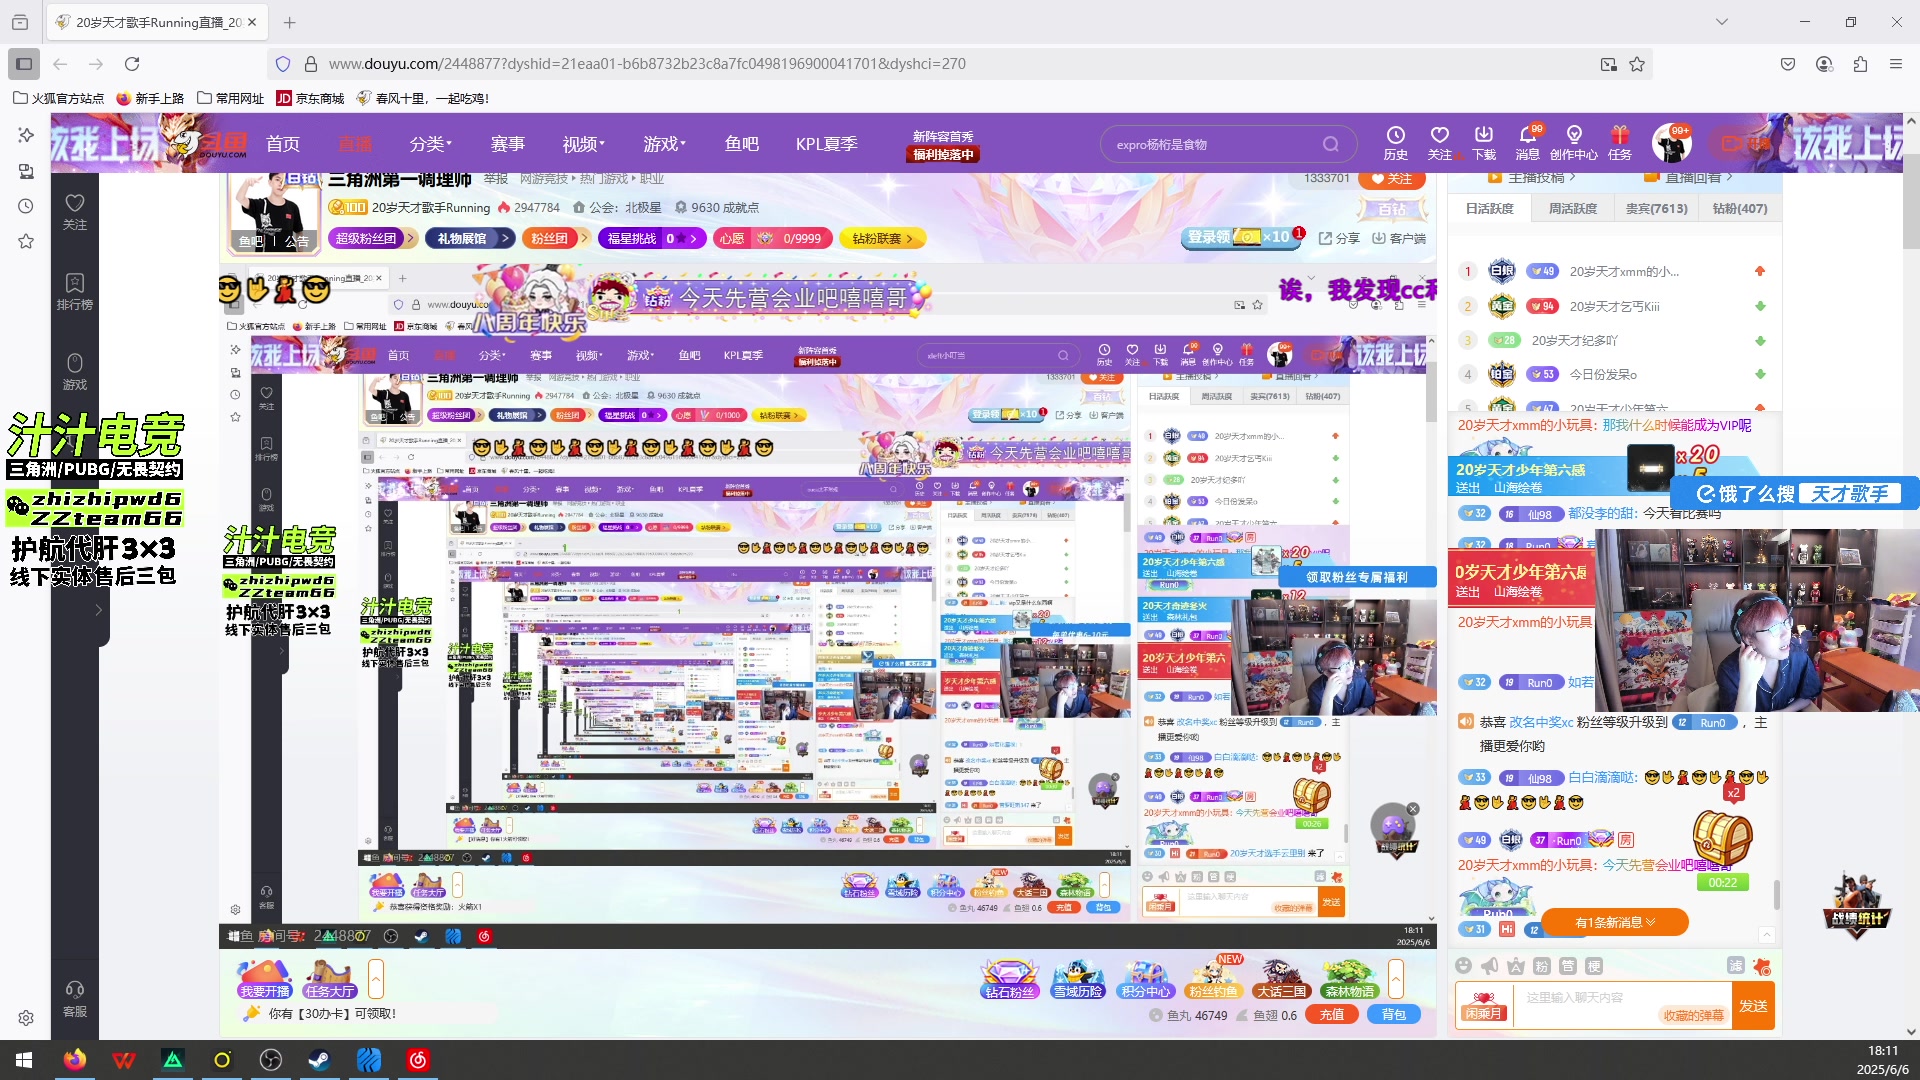Open 积分中心 icon

[1145, 978]
